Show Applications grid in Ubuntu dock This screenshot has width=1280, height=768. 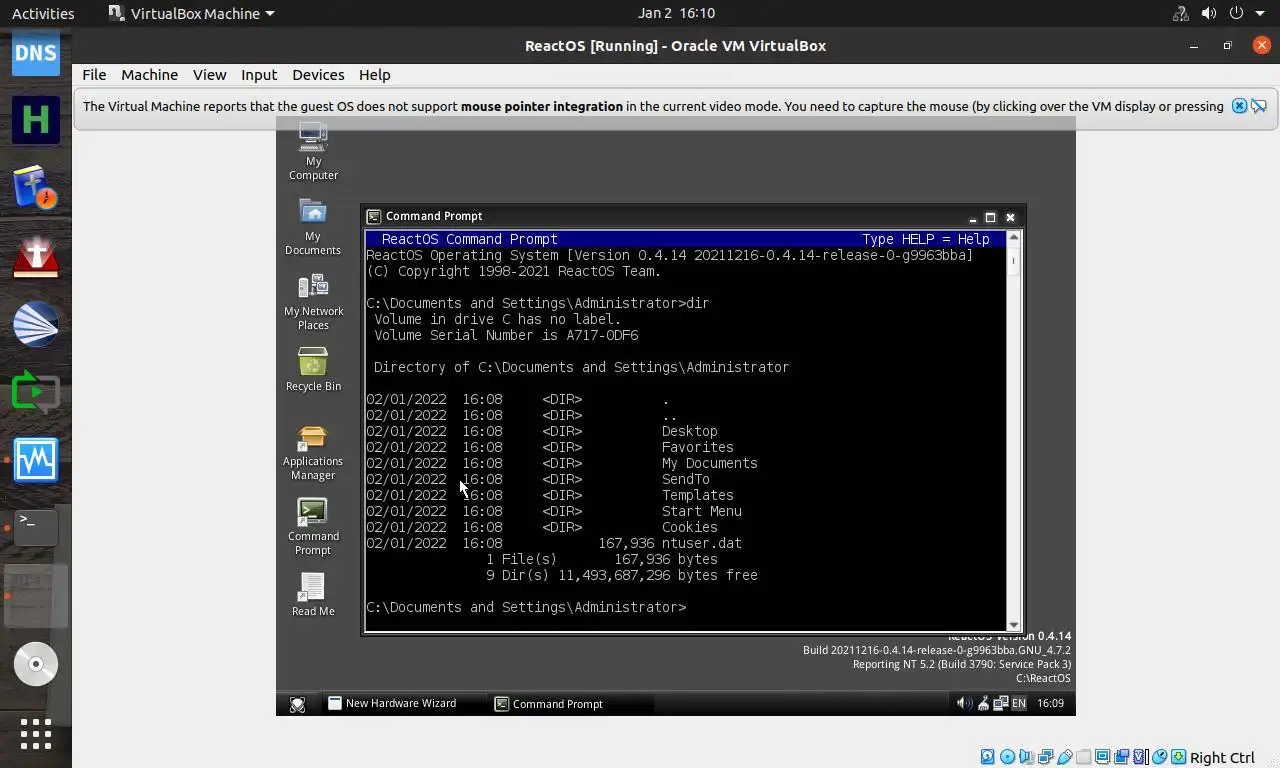point(36,734)
